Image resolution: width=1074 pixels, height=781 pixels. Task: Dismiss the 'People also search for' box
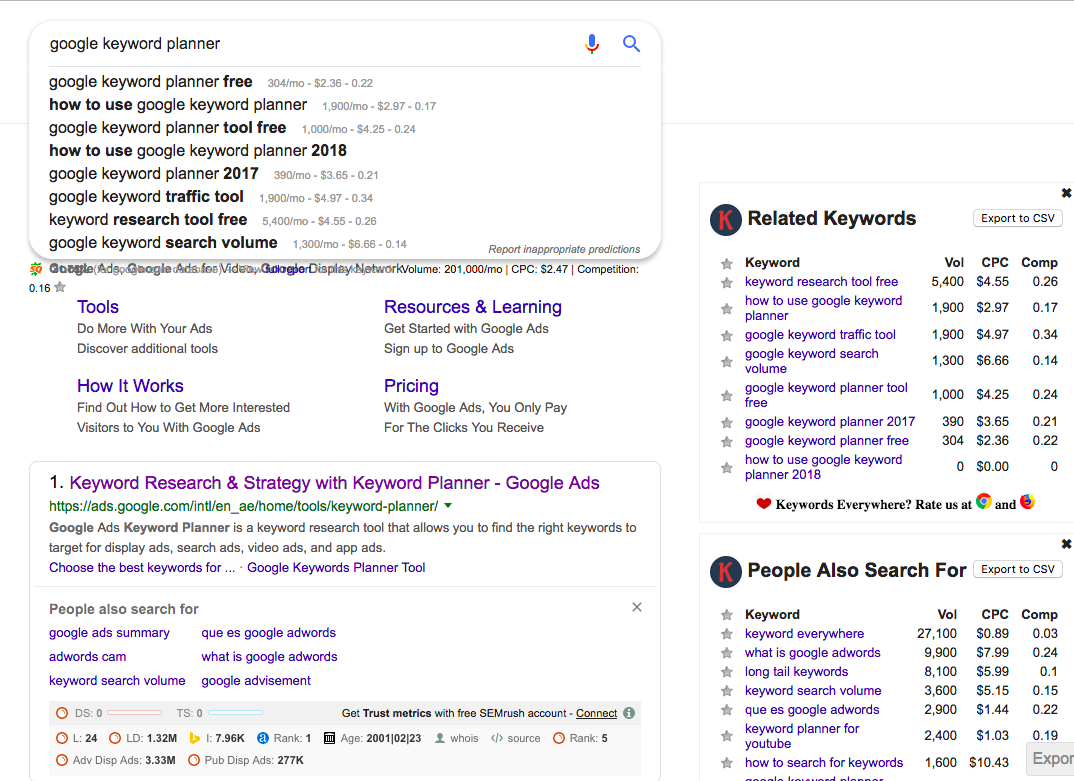coord(637,607)
